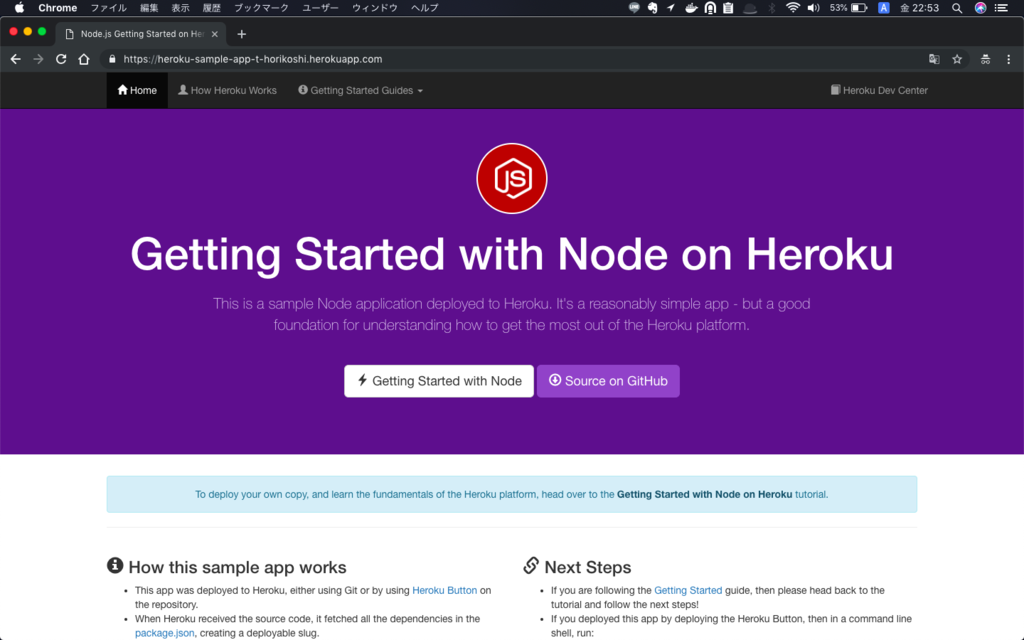The height and width of the screenshot is (640, 1024).
Task: Follow Getting Started with Node on Heroku tutorial link
Action: coord(705,494)
